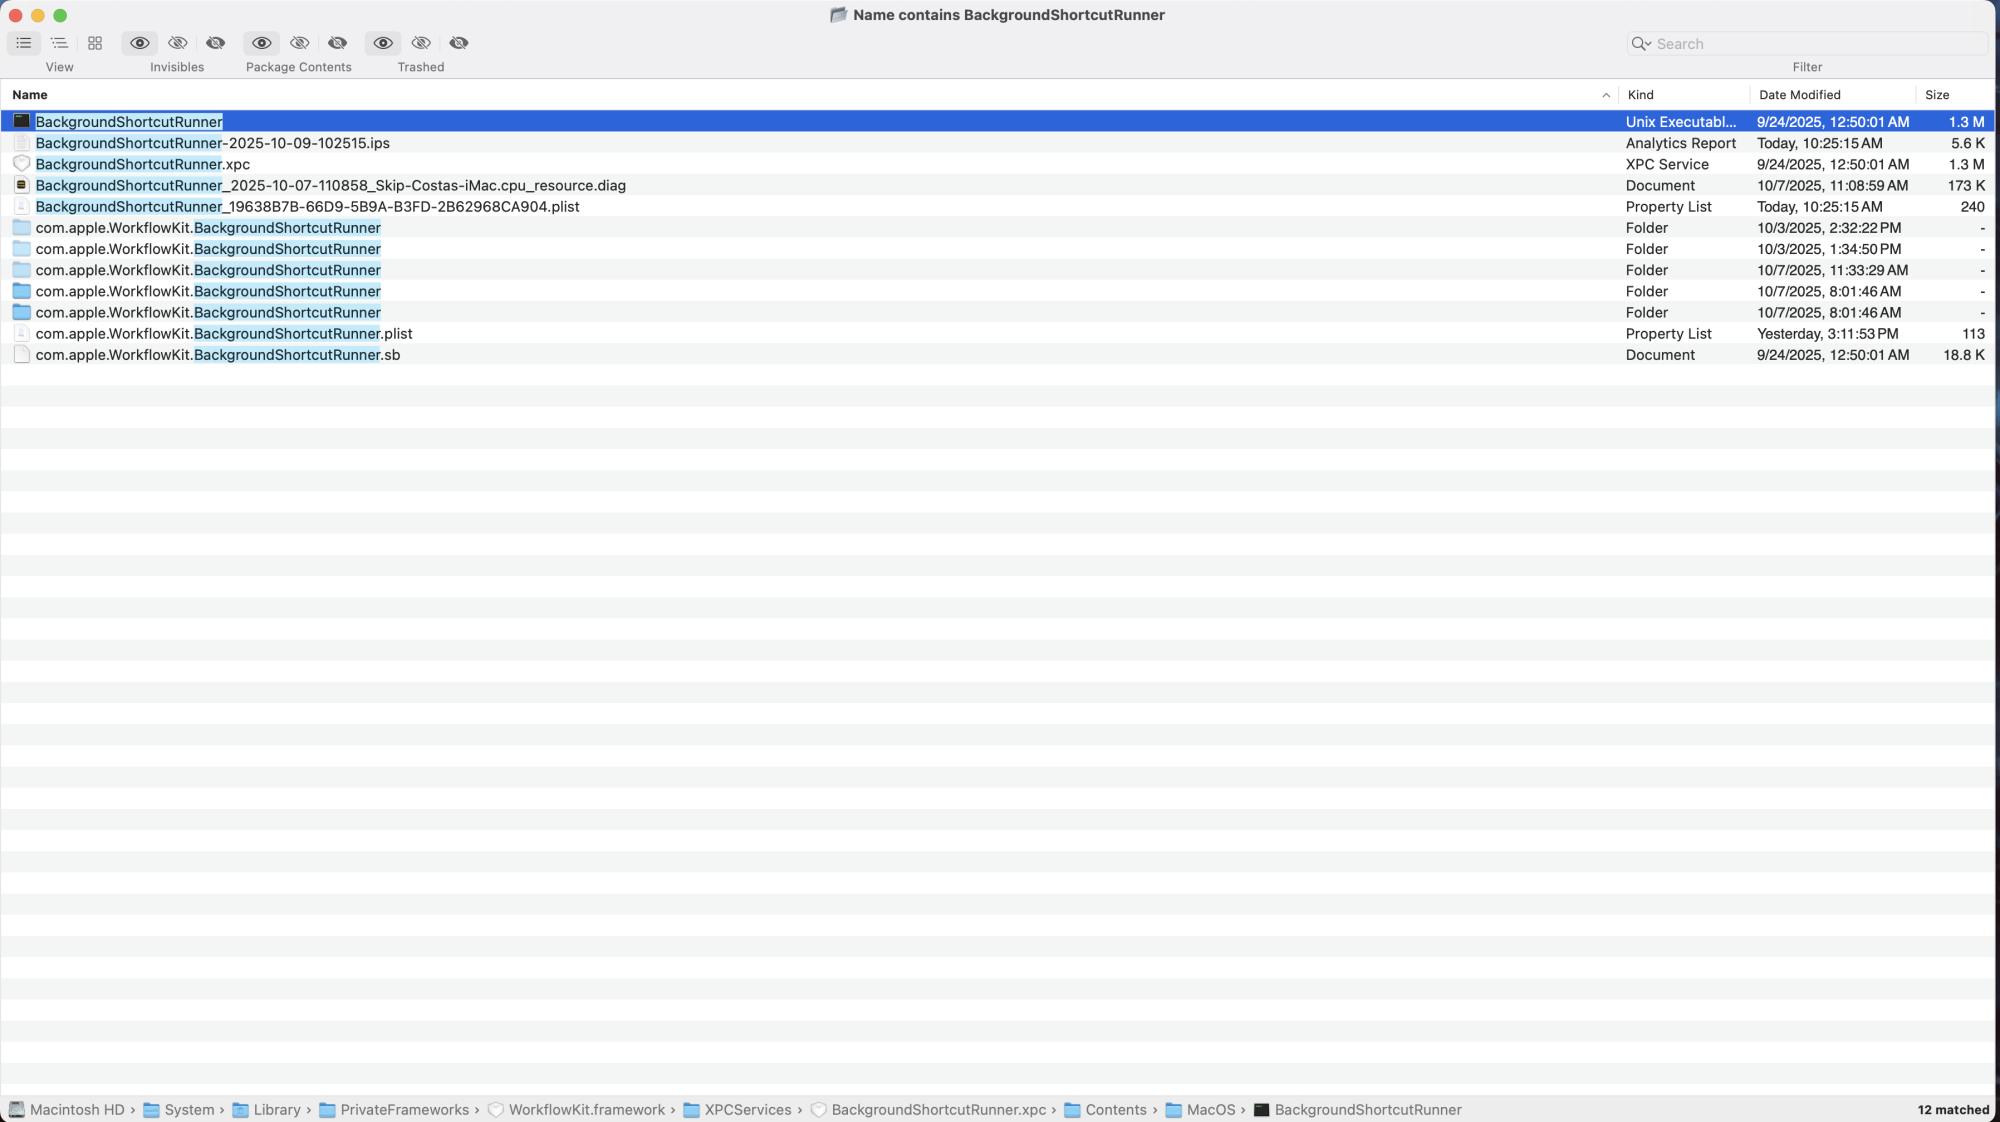Select the cpu_resource.diag document icon
The width and height of the screenshot is (2000, 1122).
(x=21, y=185)
